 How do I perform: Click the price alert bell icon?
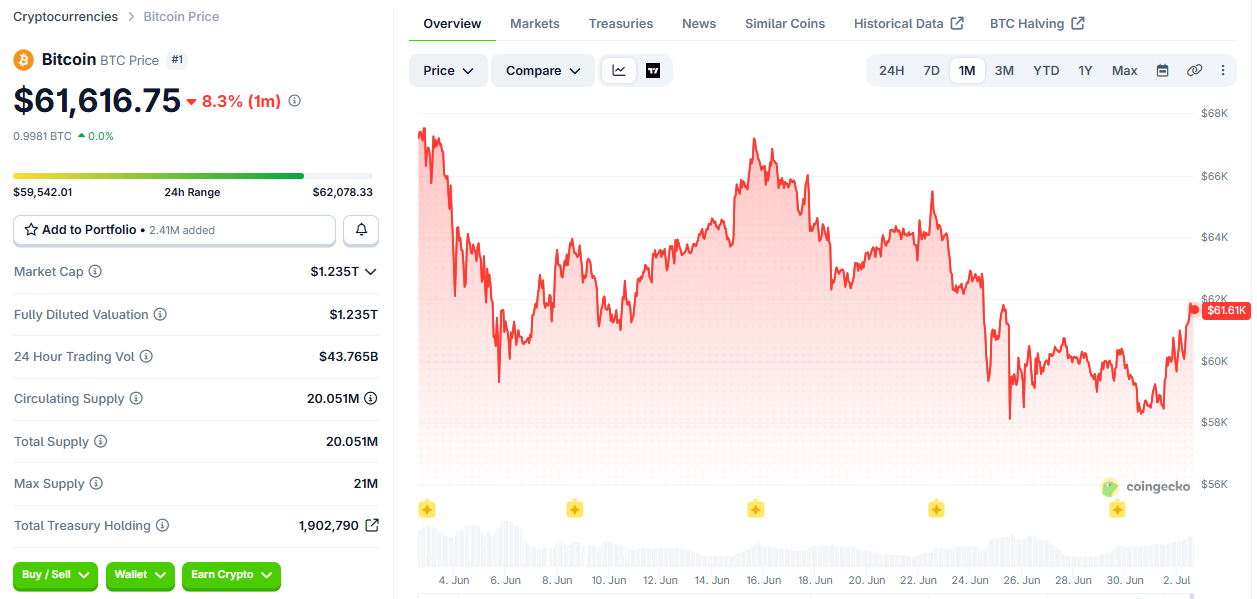(x=361, y=230)
